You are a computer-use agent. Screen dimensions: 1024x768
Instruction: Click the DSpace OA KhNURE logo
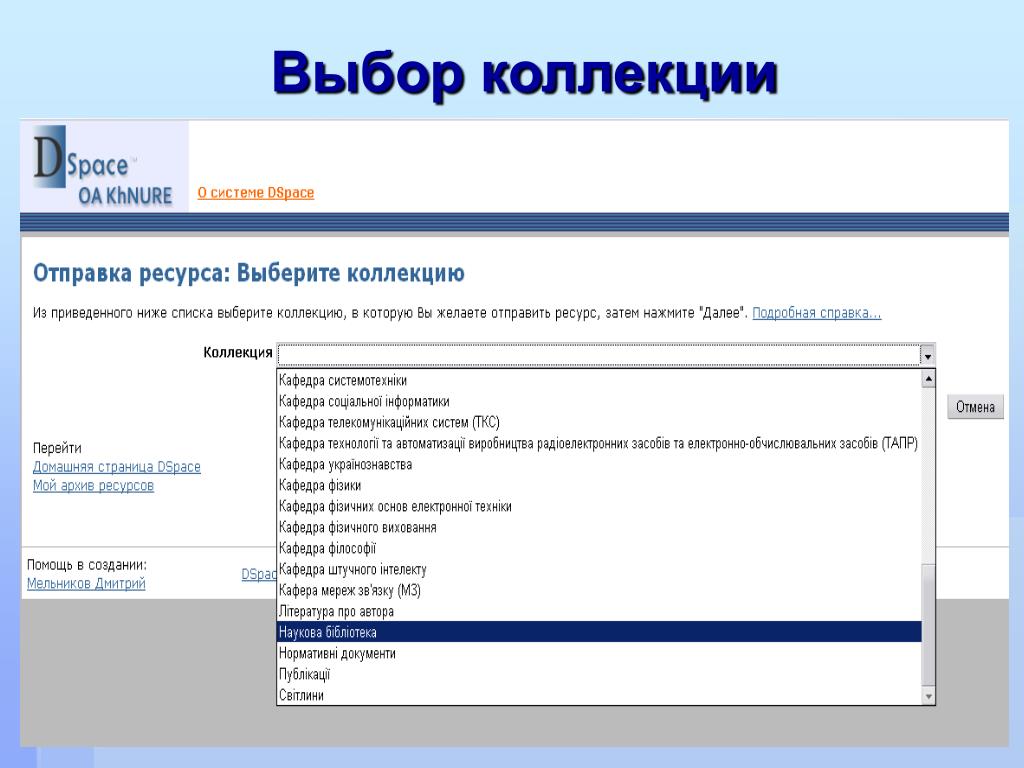(x=104, y=166)
